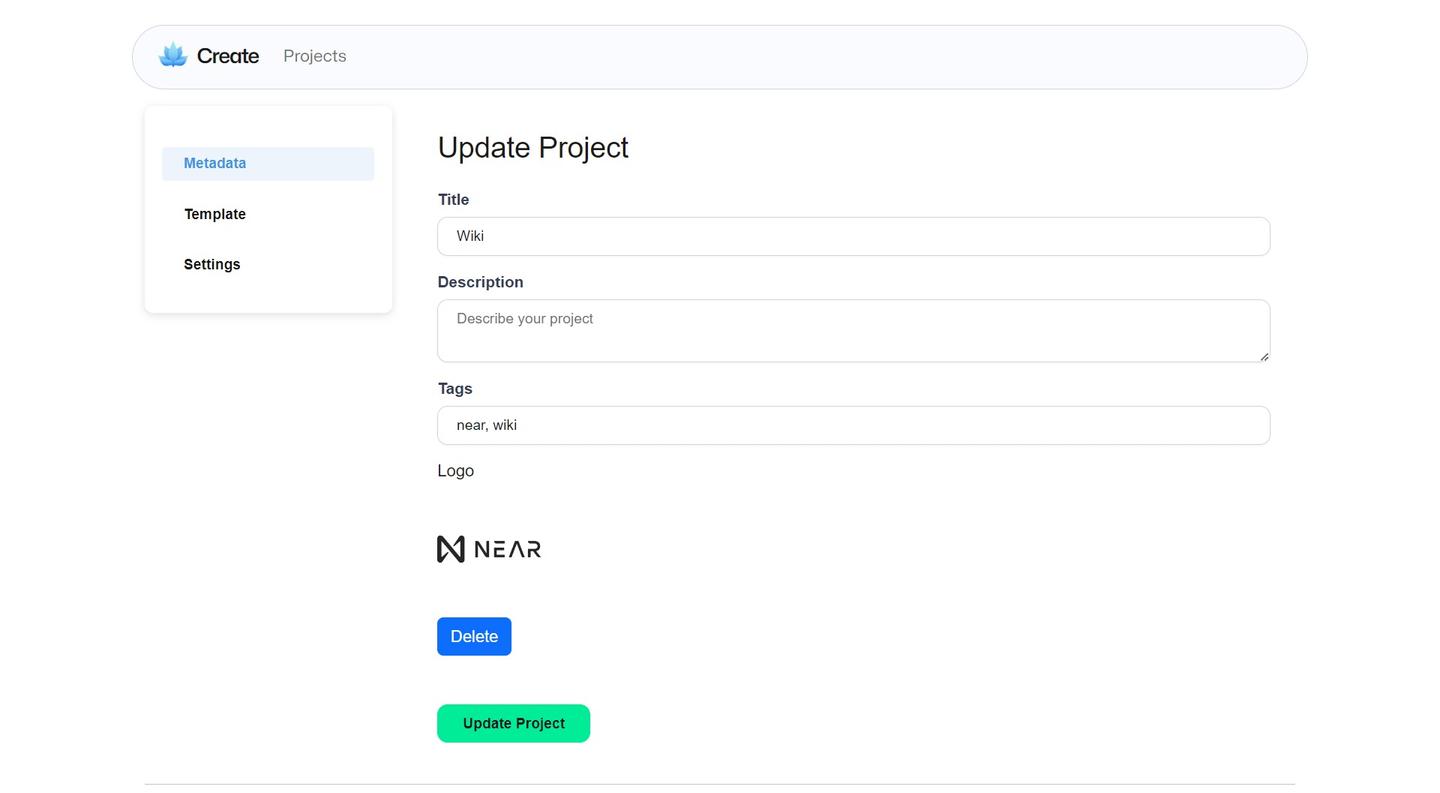1440x793 pixels.
Task: Click the Title field label
Action: (x=454, y=200)
